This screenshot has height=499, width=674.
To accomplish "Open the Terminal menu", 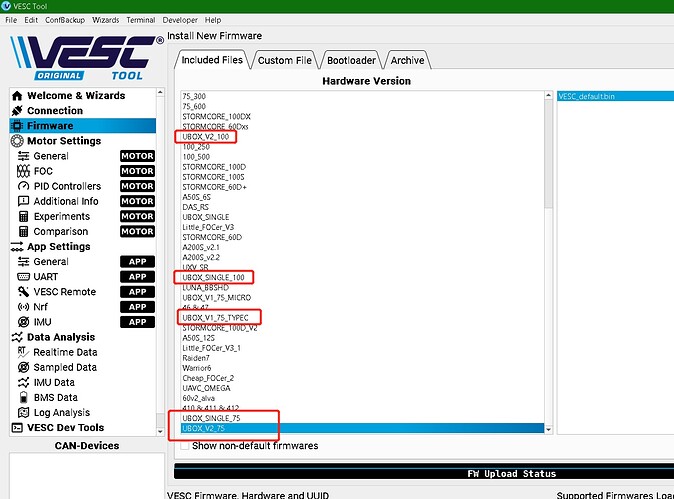I will [x=141, y=20].
